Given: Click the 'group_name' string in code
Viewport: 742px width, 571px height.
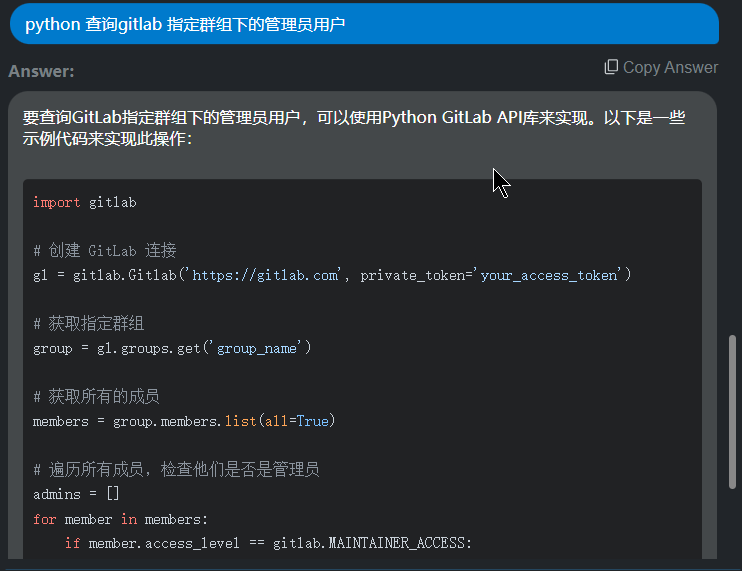Looking at the screenshot, I should click(x=256, y=349).
